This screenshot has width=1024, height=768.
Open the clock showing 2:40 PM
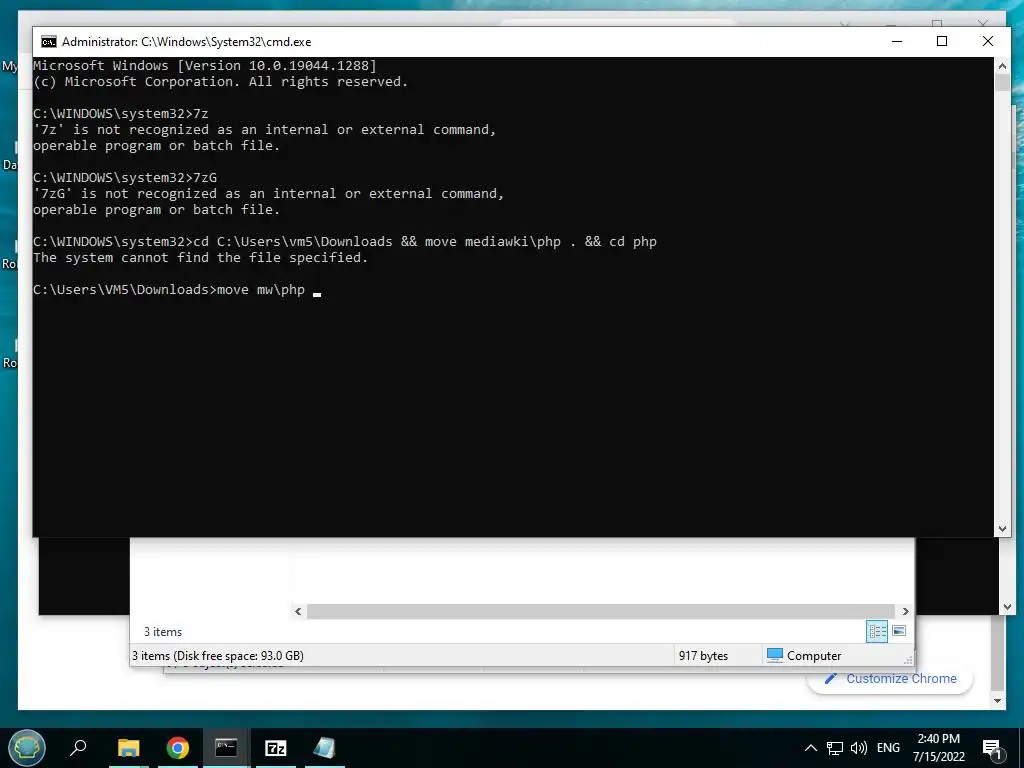point(938,748)
